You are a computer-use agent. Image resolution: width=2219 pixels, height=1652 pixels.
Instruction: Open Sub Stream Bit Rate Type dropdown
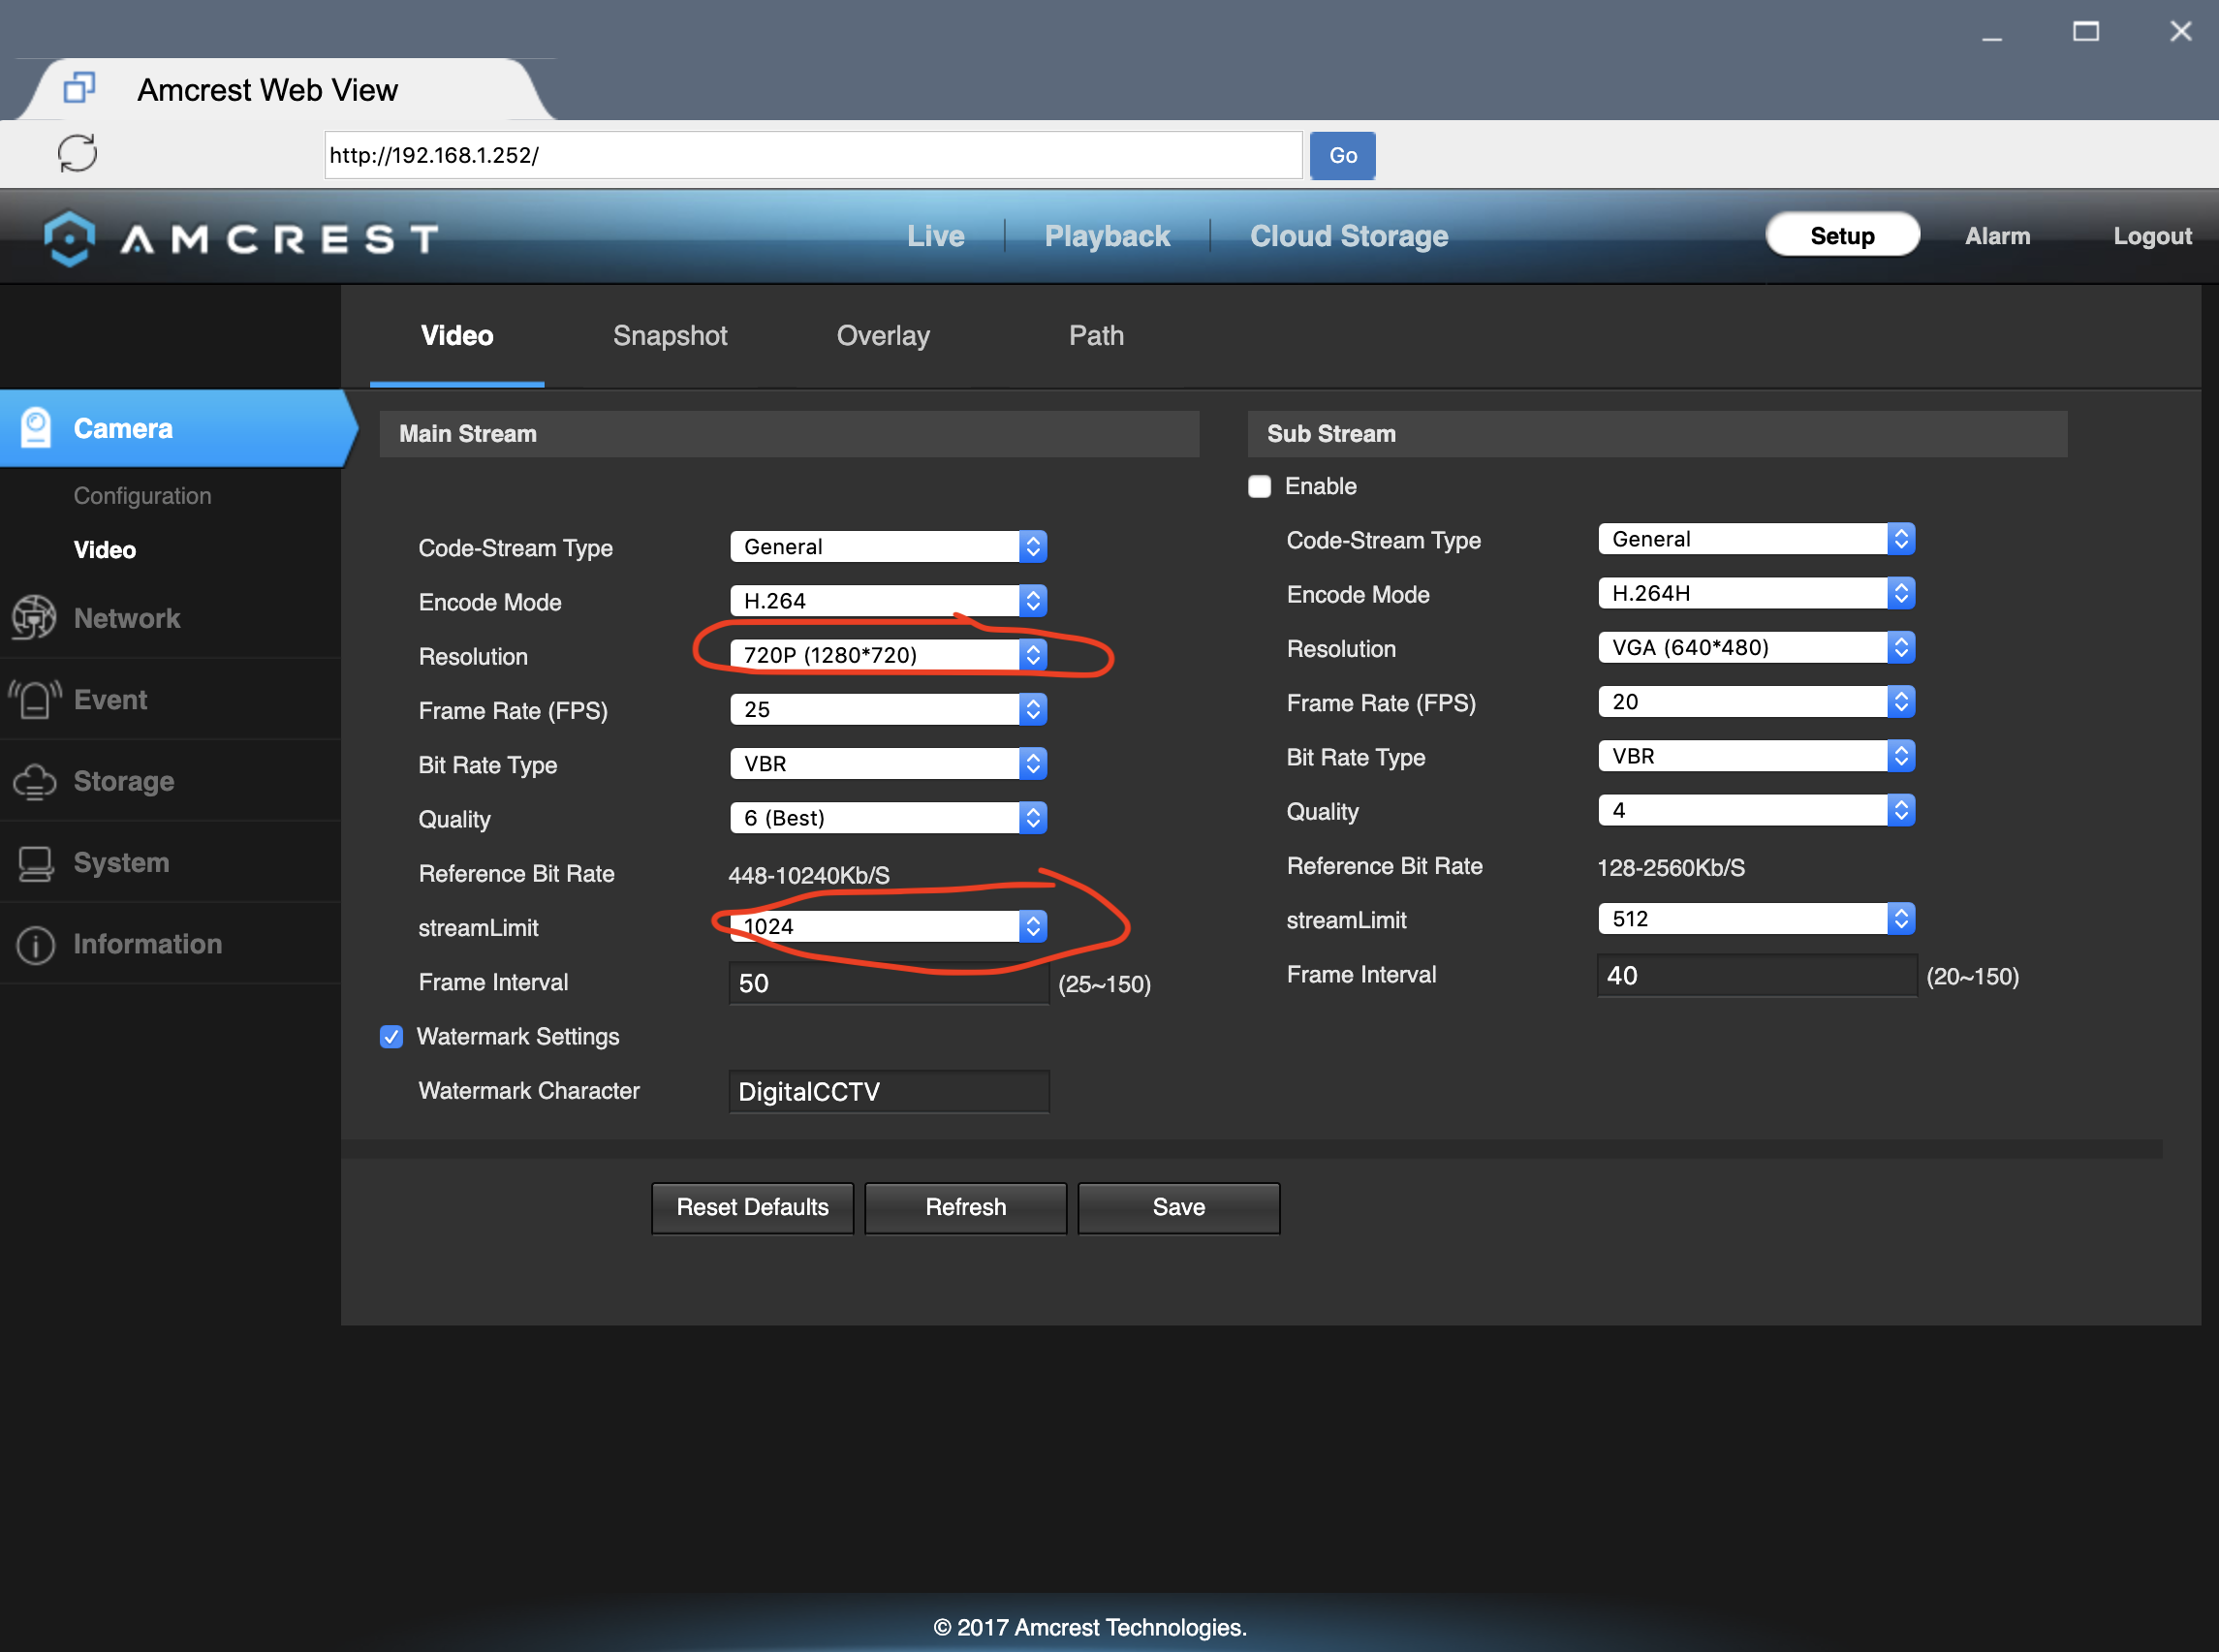[1756, 755]
